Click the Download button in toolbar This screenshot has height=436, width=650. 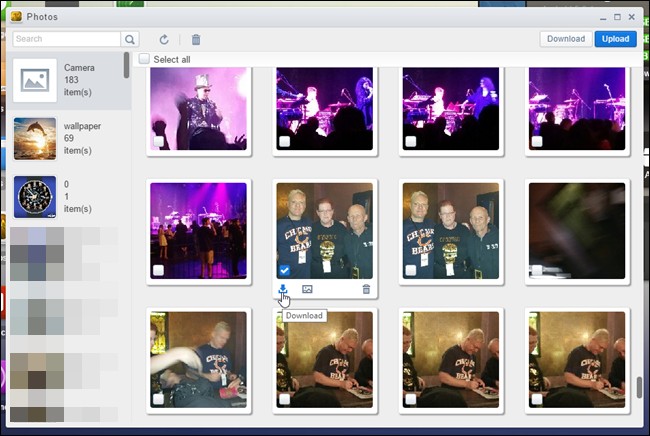click(x=566, y=39)
